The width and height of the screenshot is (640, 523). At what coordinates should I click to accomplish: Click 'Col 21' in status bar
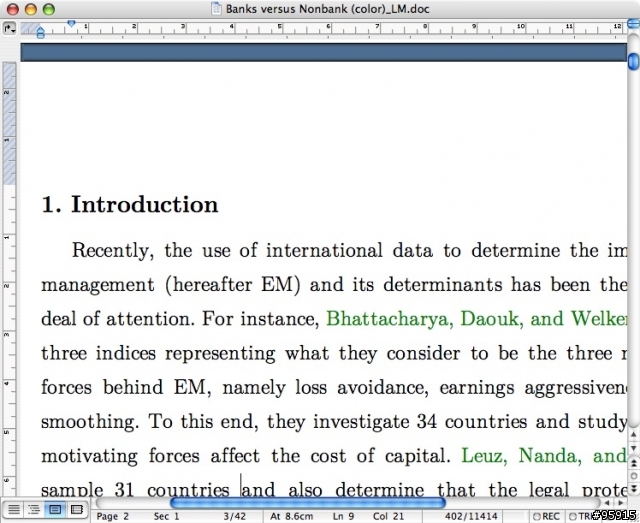point(388,516)
